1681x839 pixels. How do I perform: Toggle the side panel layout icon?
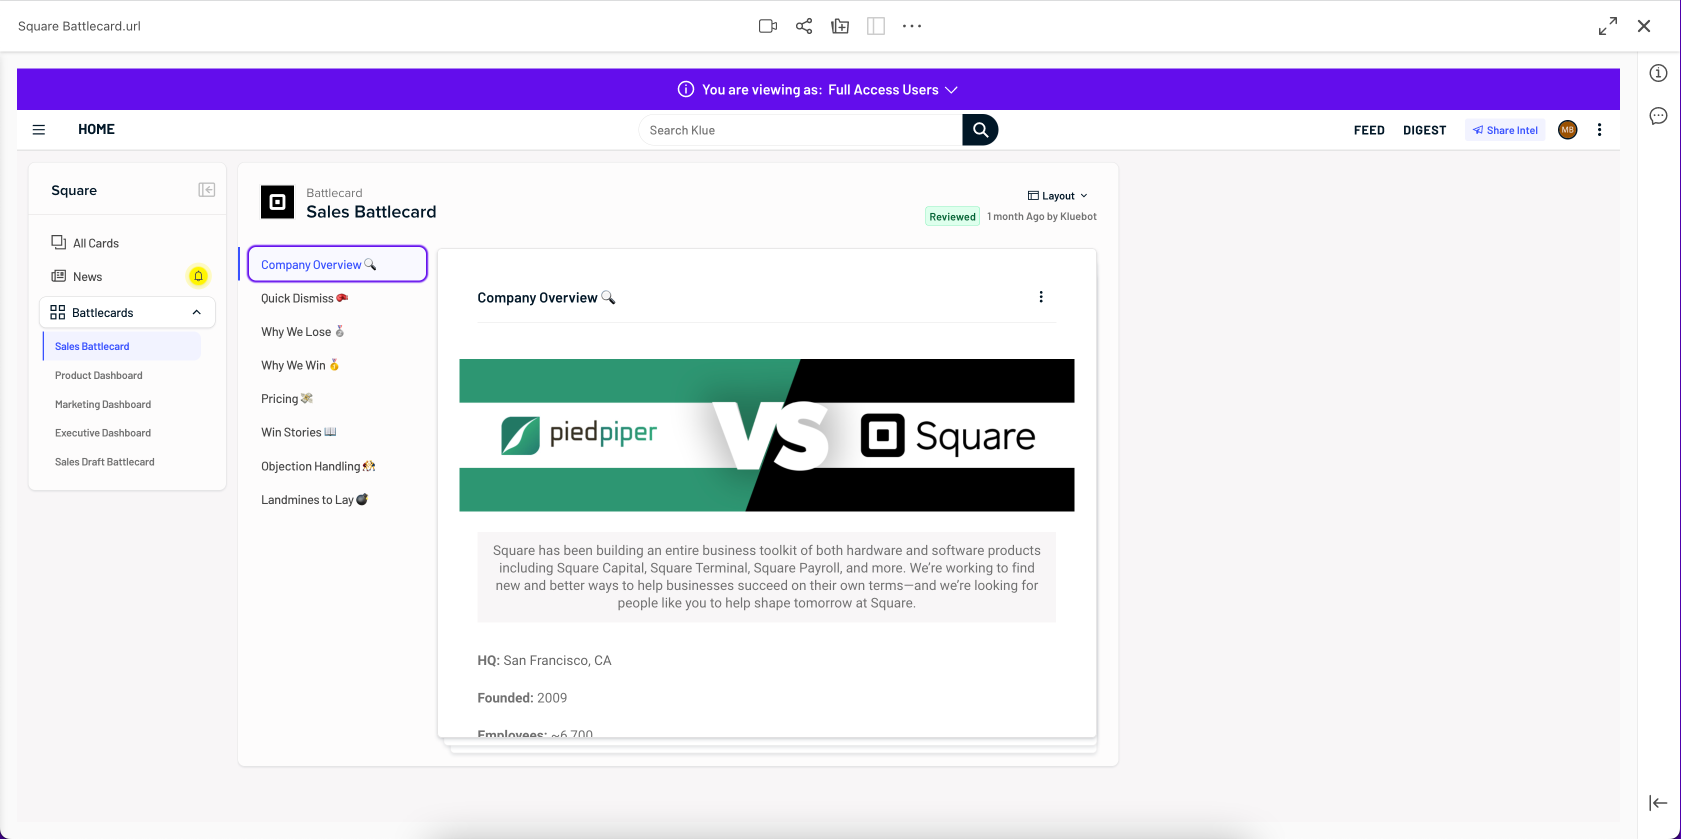coord(876,26)
